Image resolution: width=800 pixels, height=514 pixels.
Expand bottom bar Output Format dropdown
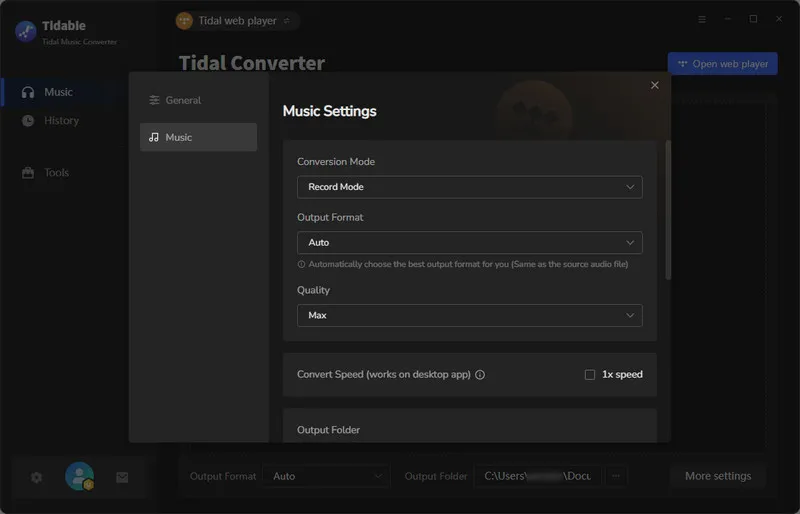click(326, 476)
